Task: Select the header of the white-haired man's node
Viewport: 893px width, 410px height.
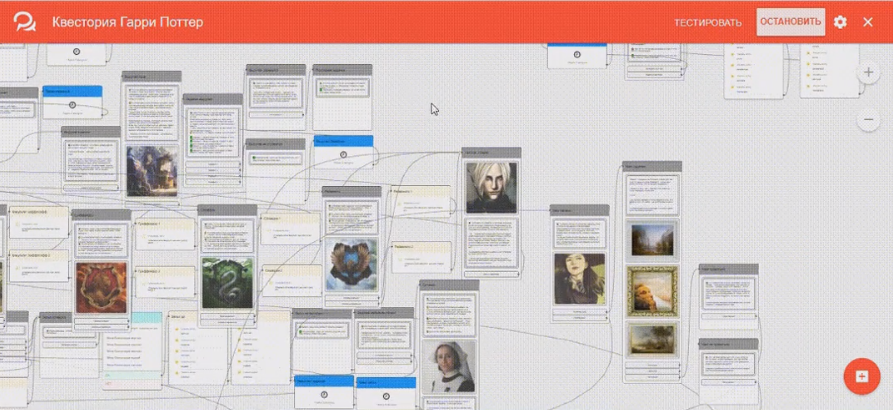Action: 491,154
